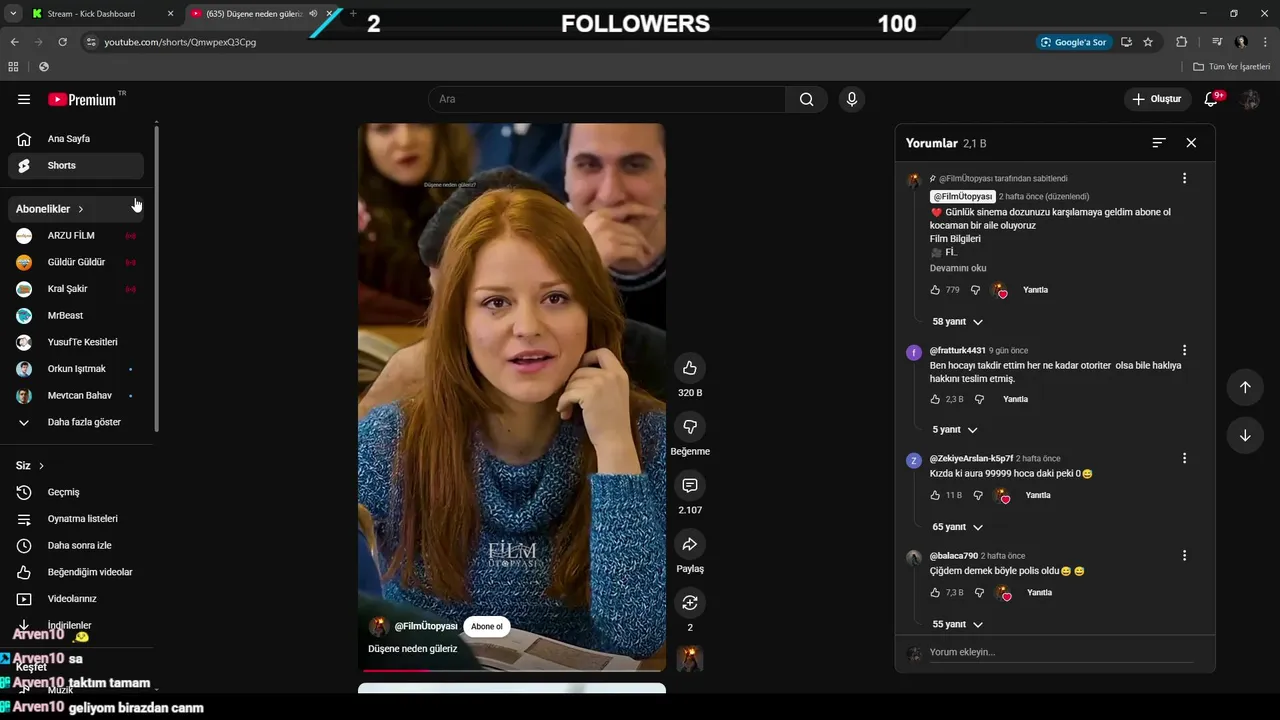Like the ZekiyeArslan comment with 11 B
Image resolution: width=1280 pixels, height=720 pixels.
tap(935, 495)
